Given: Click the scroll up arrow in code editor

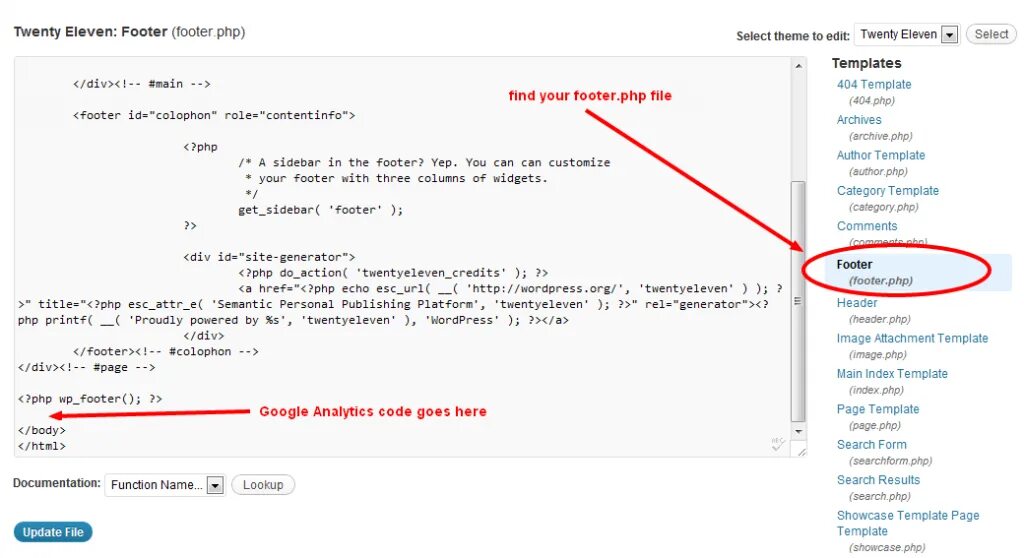Looking at the screenshot, I should [798, 66].
